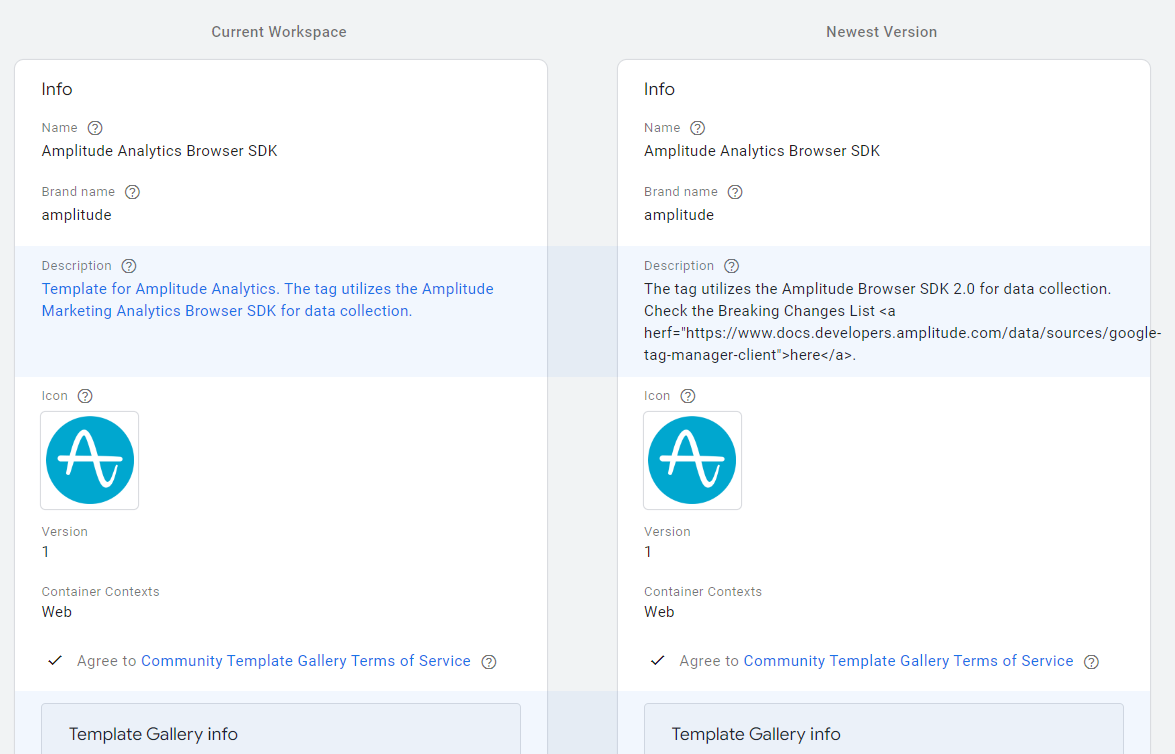
Task: Toggle Agree checkmark in Current Workspace panel
Action: 55,661
